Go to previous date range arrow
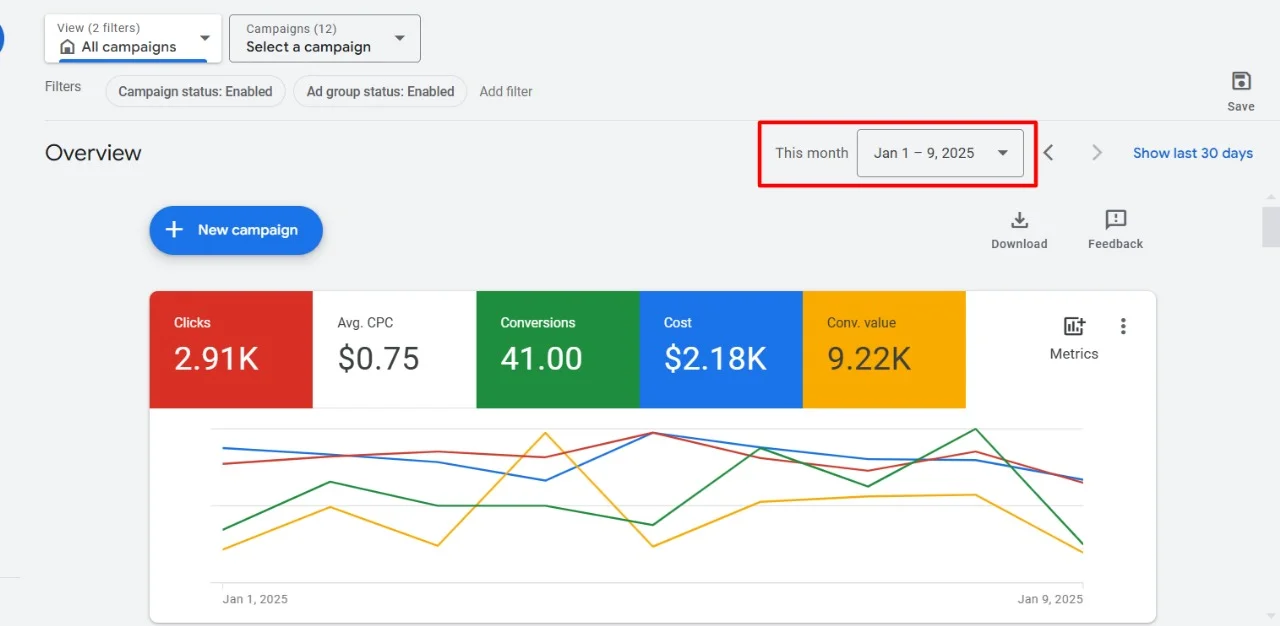The height and width of the screenshot is (626, 1280). pyautogui.click(x=1048, y=153)
